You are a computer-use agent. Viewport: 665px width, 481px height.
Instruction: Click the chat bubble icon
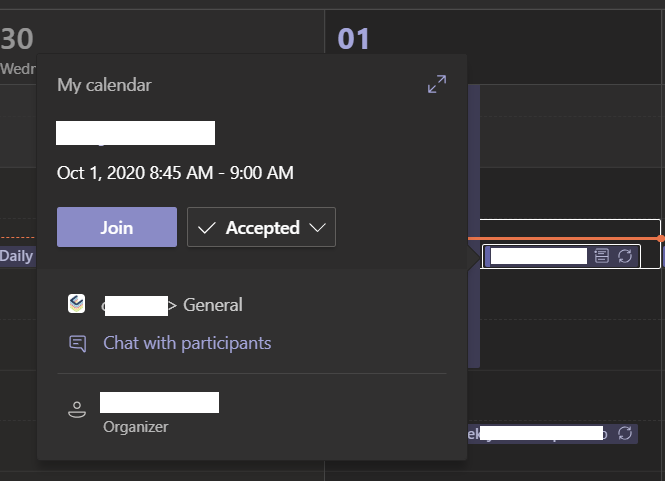pyautogui.click(x=77, y=344)
